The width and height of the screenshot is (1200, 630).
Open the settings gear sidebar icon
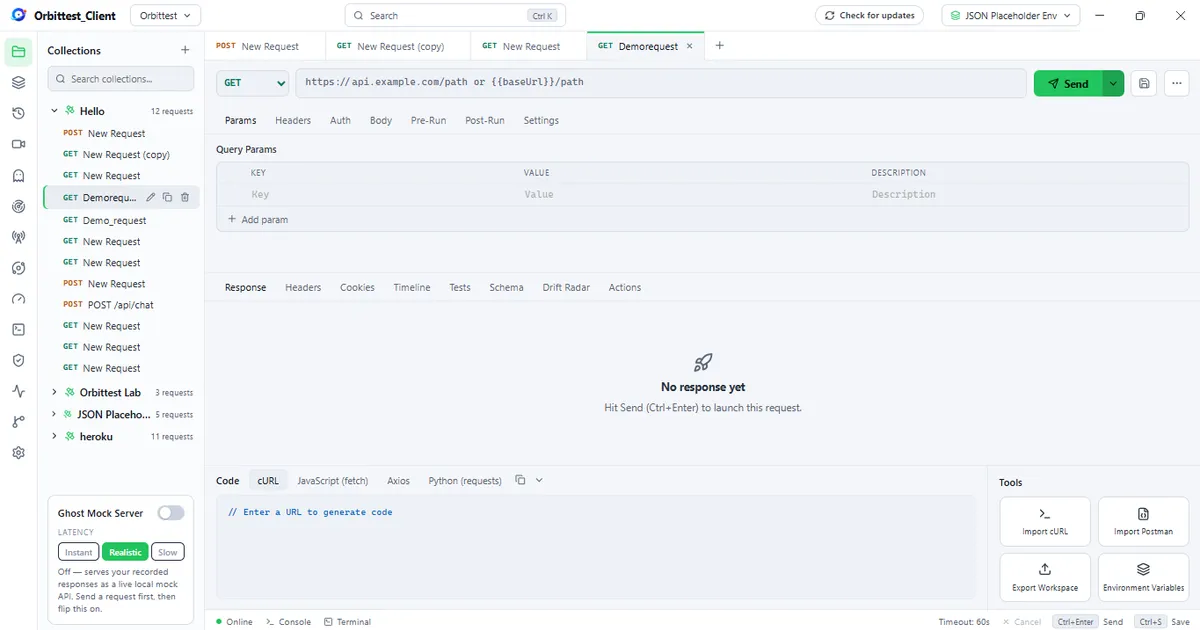coord(18,453)
